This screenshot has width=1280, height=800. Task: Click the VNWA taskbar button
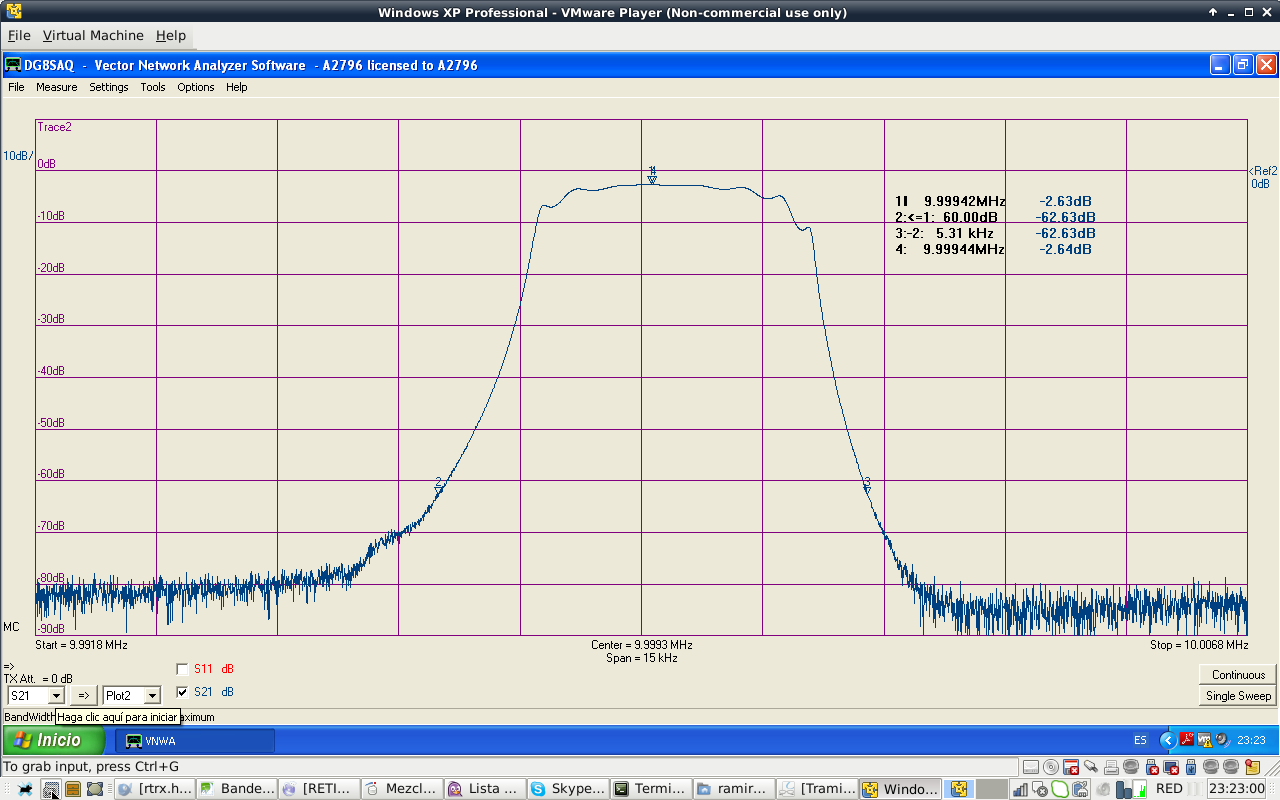pos(194,741)
